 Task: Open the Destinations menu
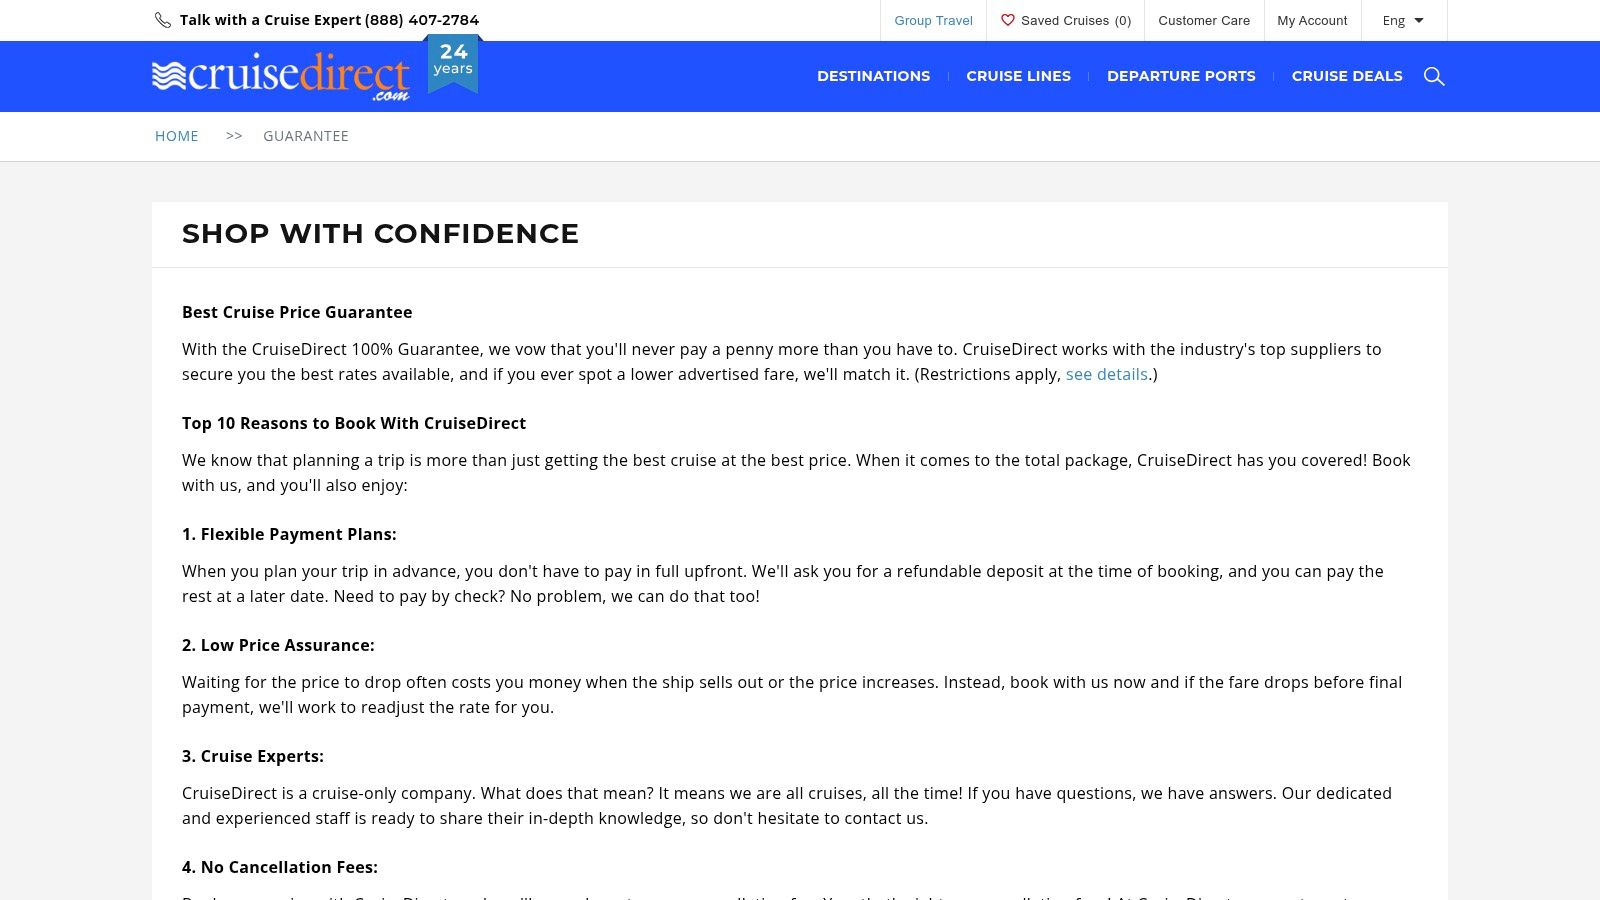[x=873, y=76]
